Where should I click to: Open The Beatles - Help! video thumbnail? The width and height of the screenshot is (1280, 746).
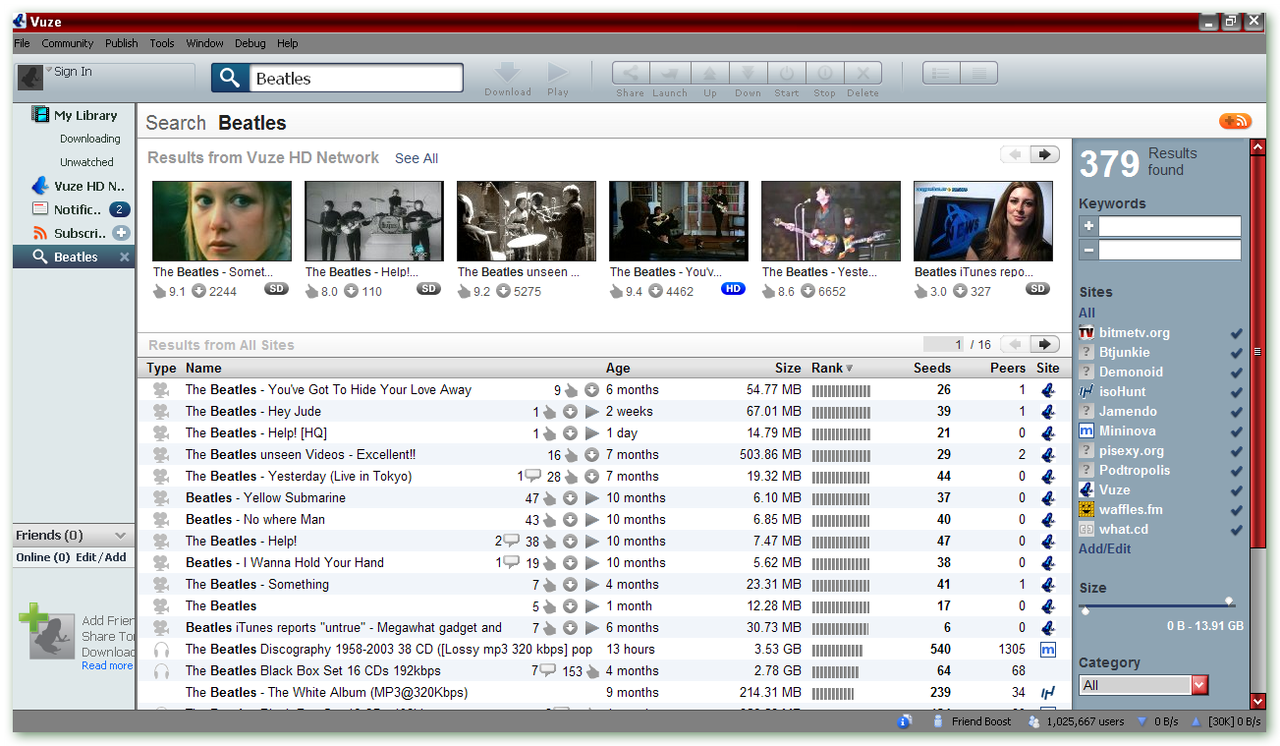click(x=374, y=221)
